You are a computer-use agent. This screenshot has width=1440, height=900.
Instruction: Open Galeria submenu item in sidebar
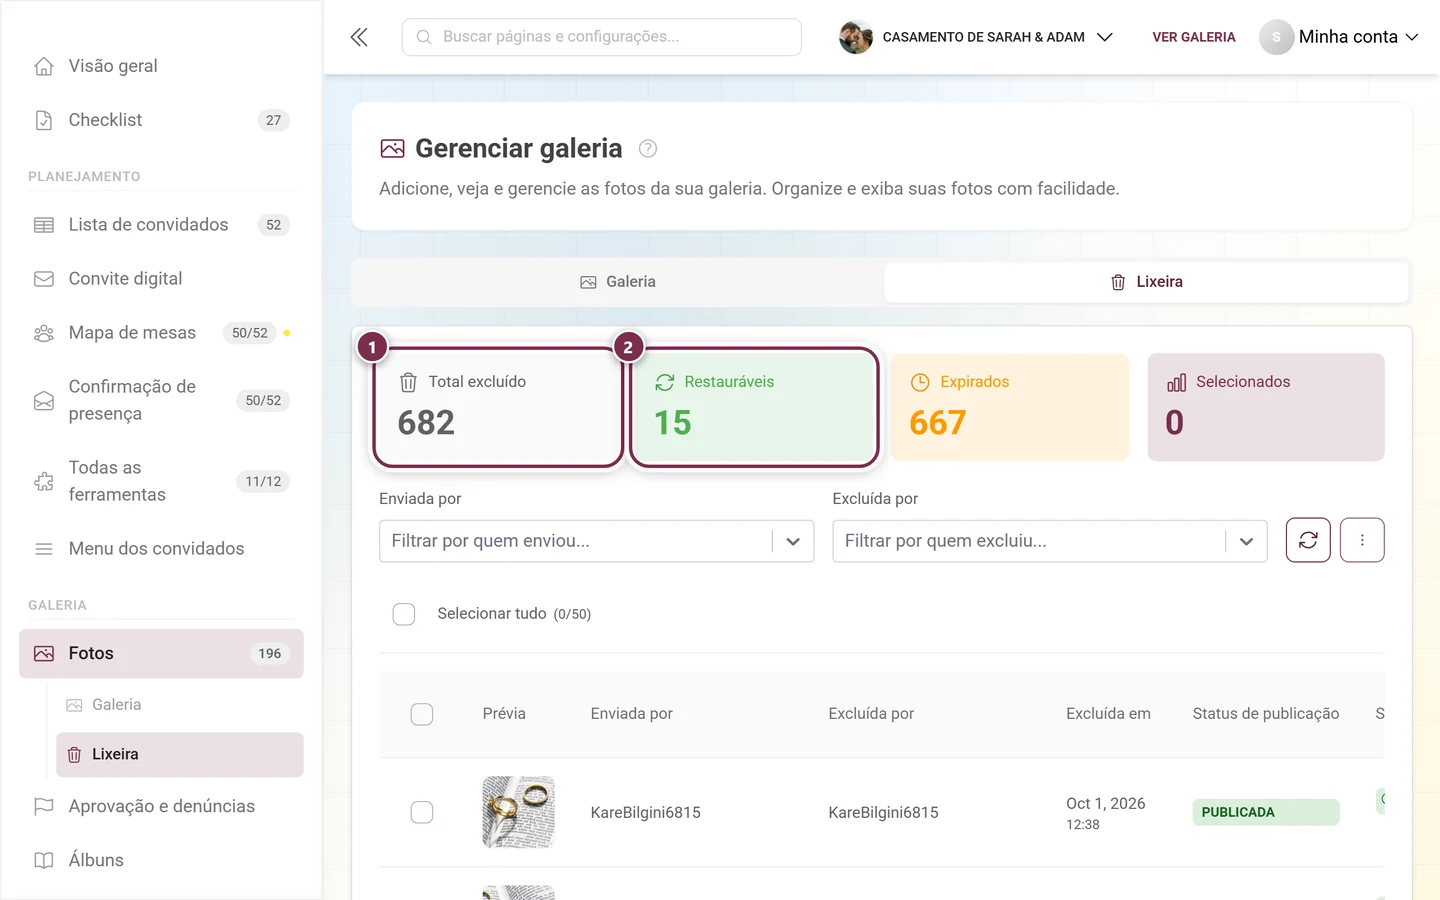click(180, 705)
